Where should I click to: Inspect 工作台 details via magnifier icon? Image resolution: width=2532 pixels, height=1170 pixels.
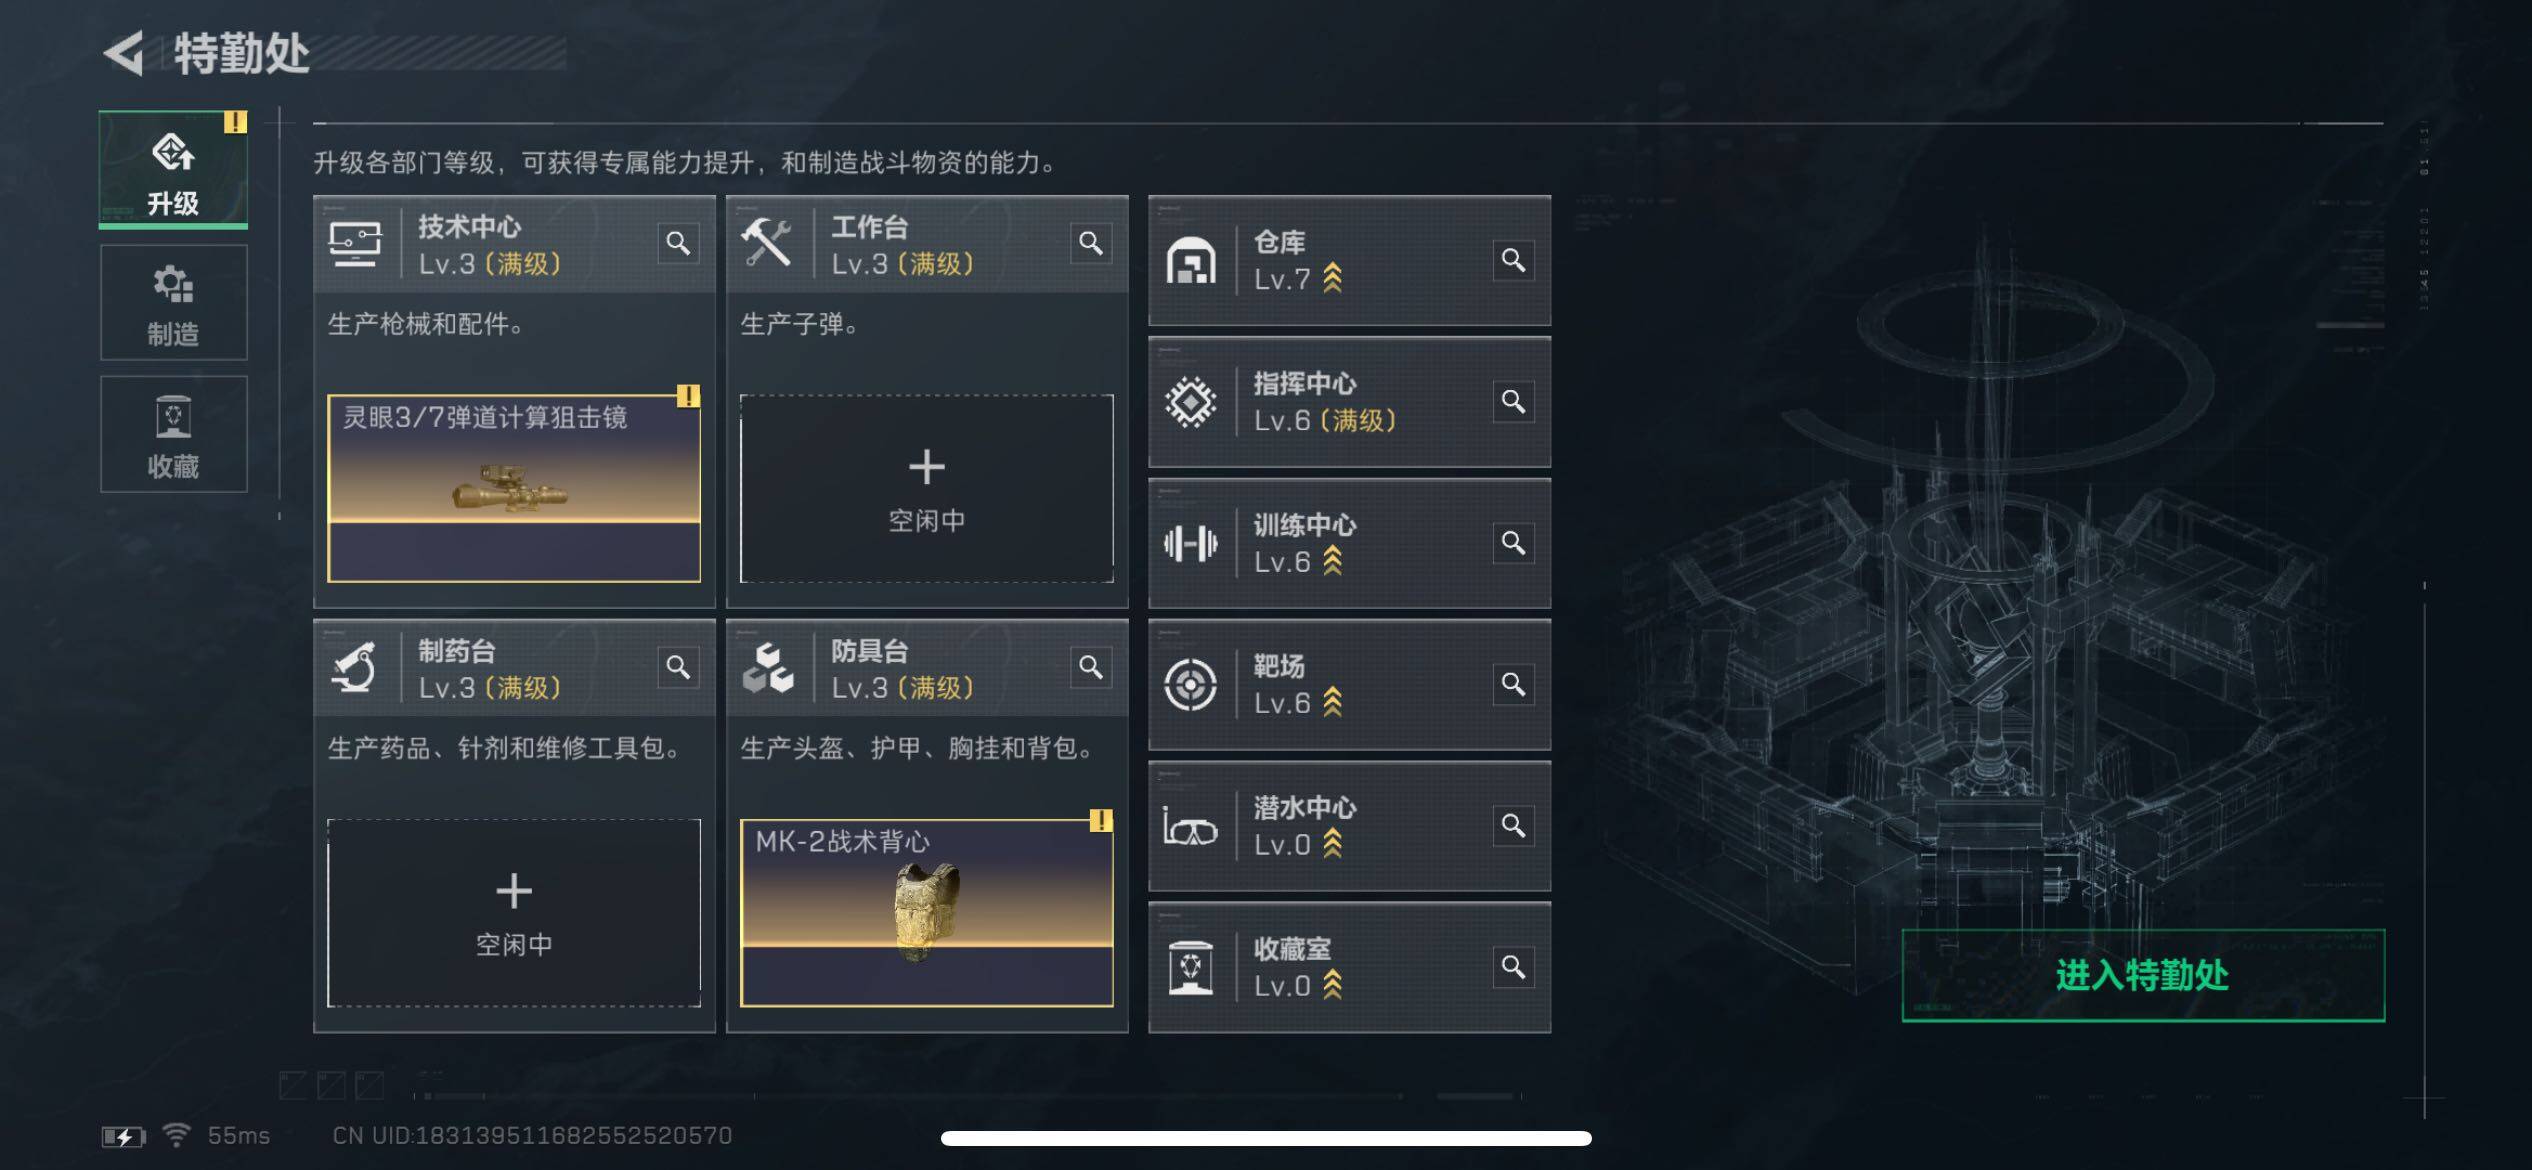(x=1091, y=243)
